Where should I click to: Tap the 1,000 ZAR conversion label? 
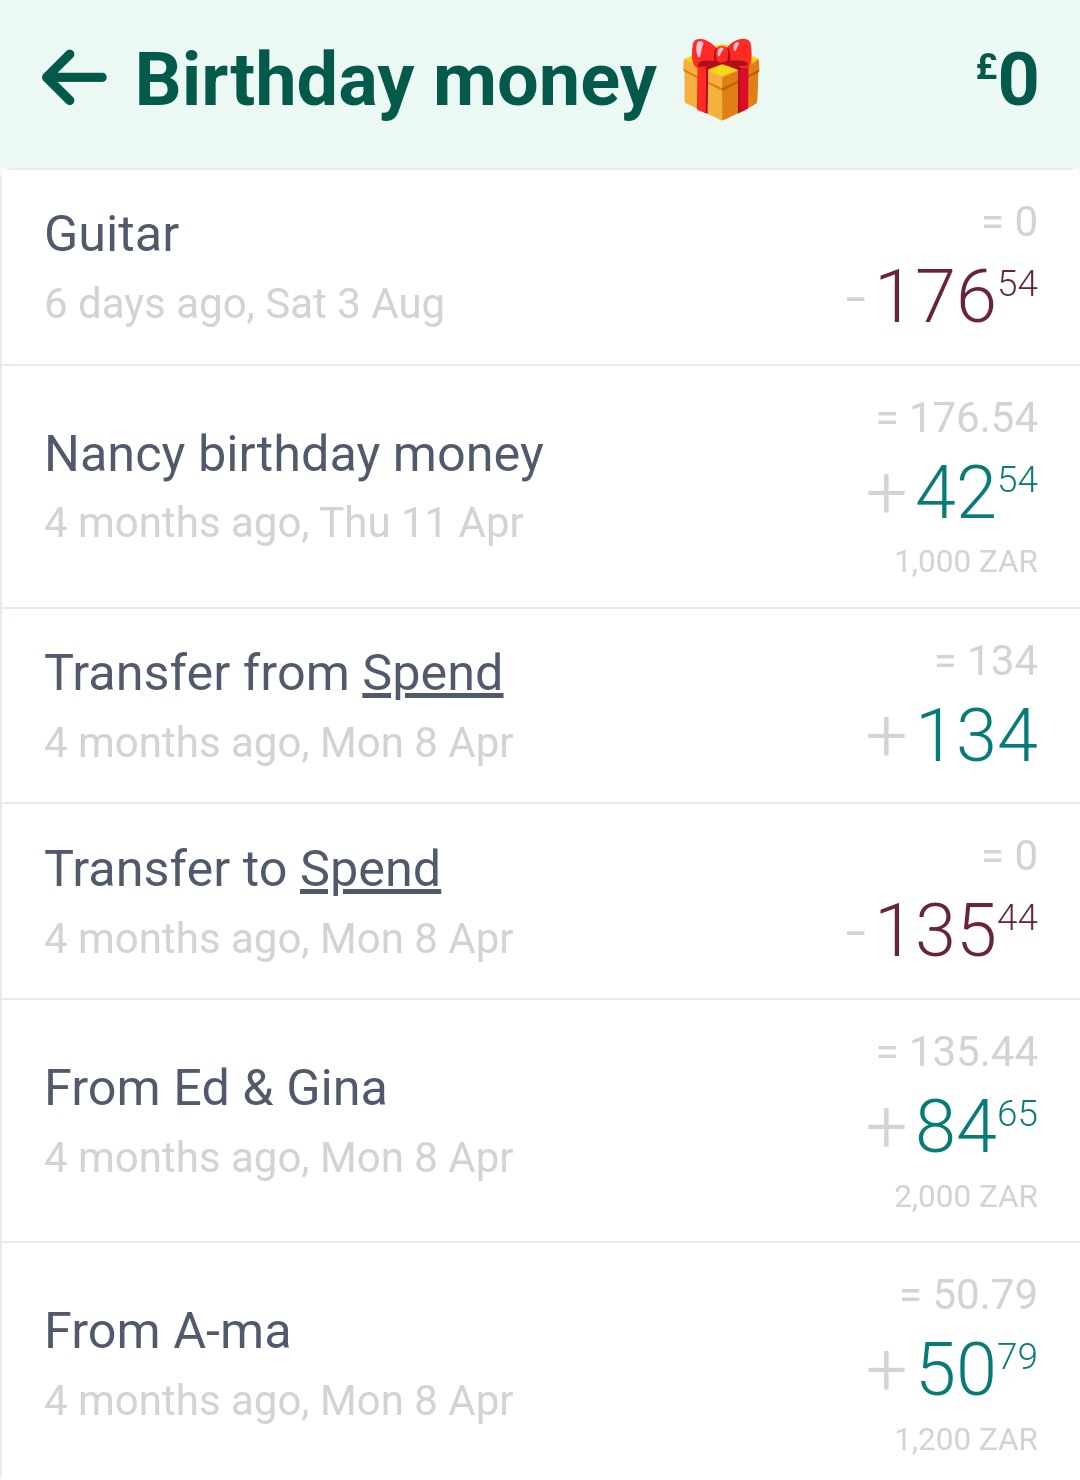point(966,562)
